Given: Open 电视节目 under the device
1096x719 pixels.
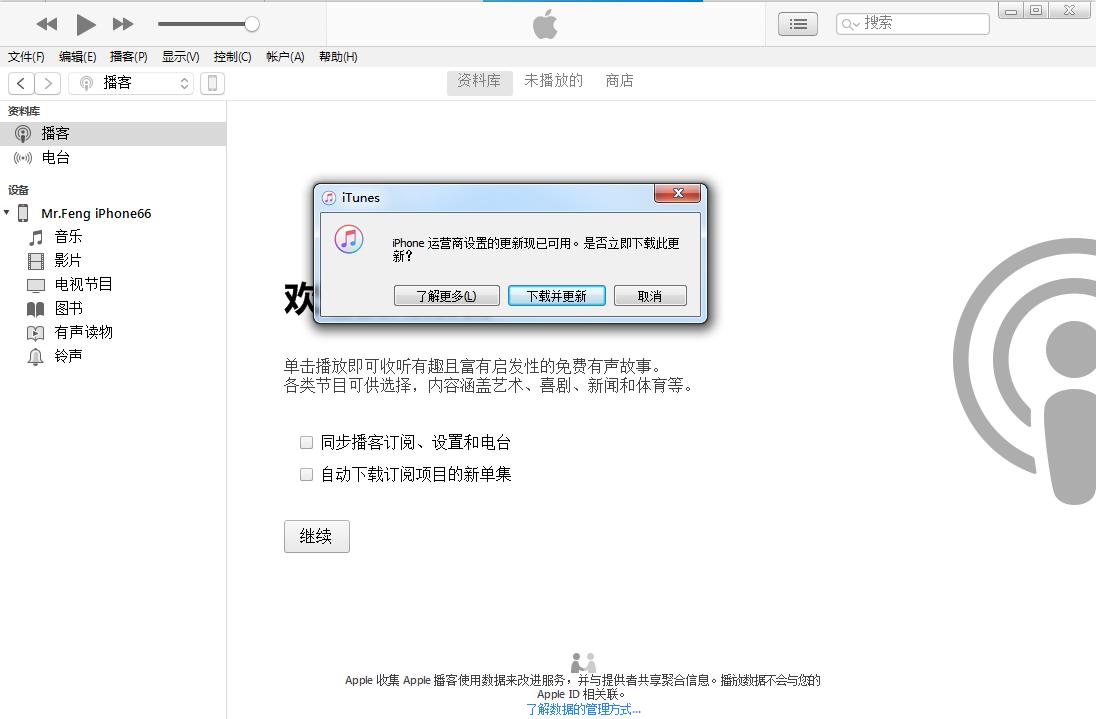Looking at the screenshot, I should pos(84,284).
